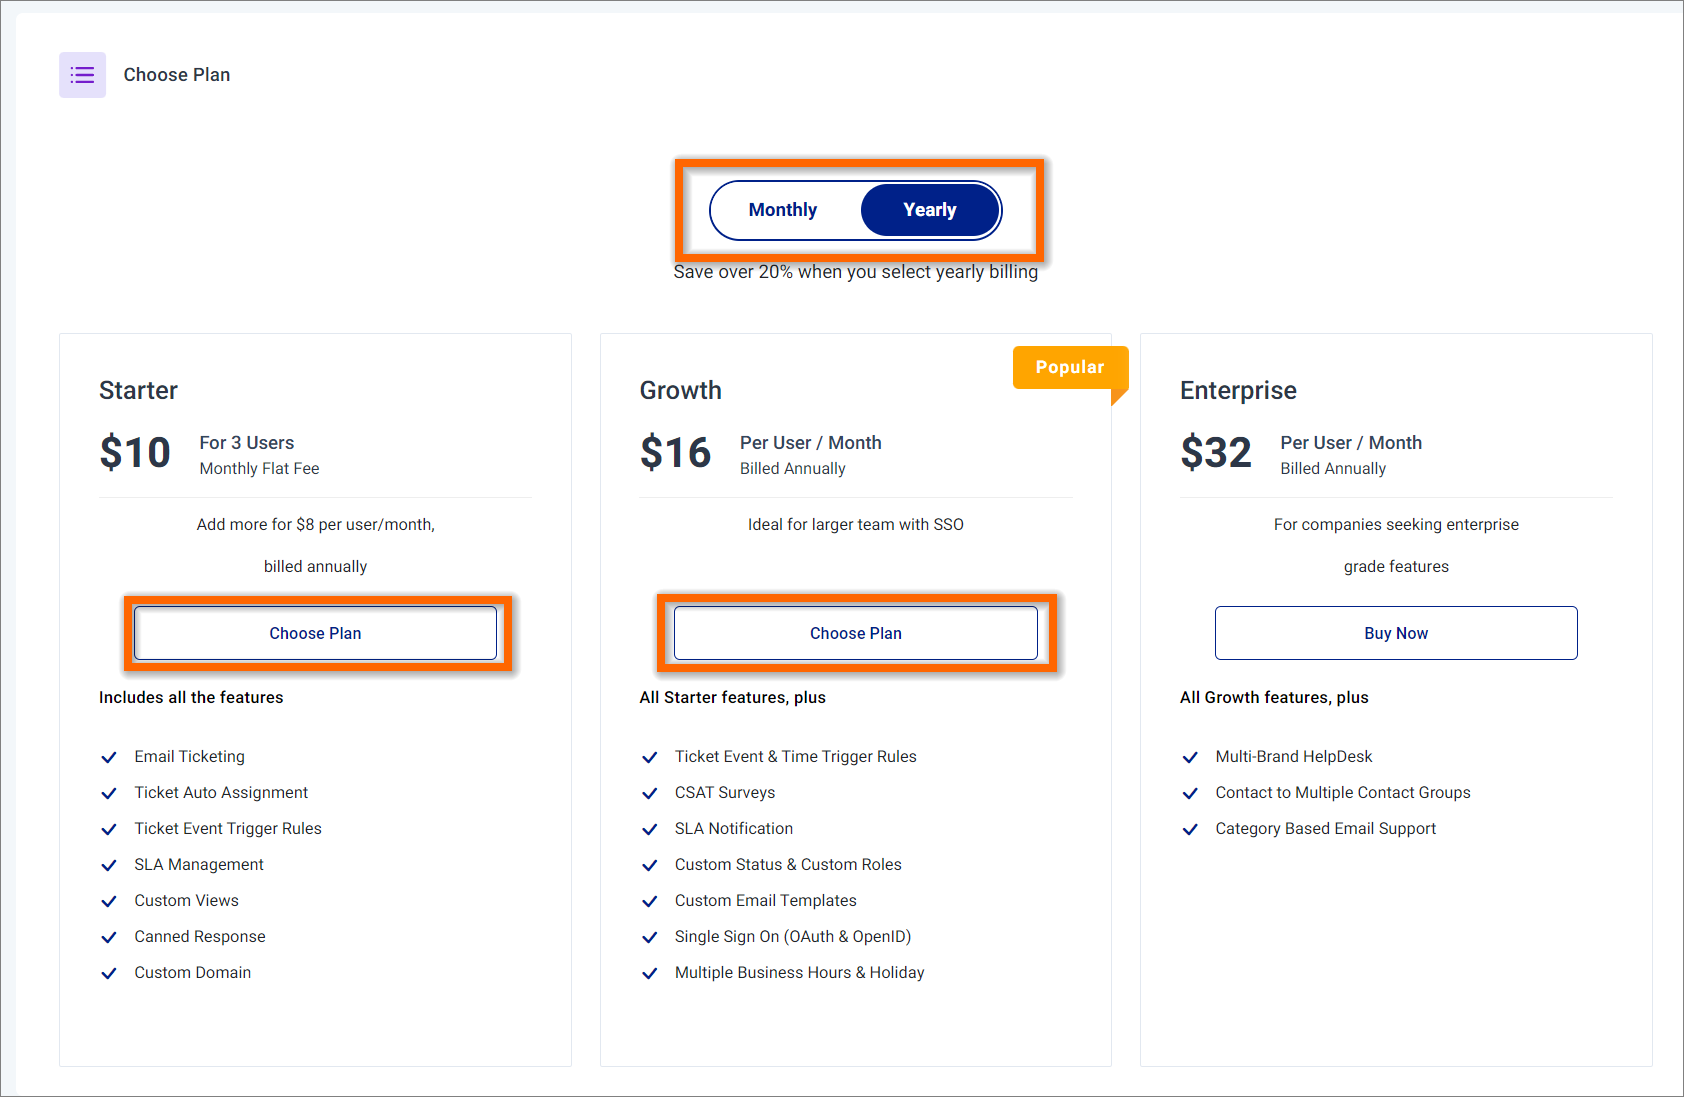
Task: Click 'For 3 Users' label
Action: click(x=247, y=443)
